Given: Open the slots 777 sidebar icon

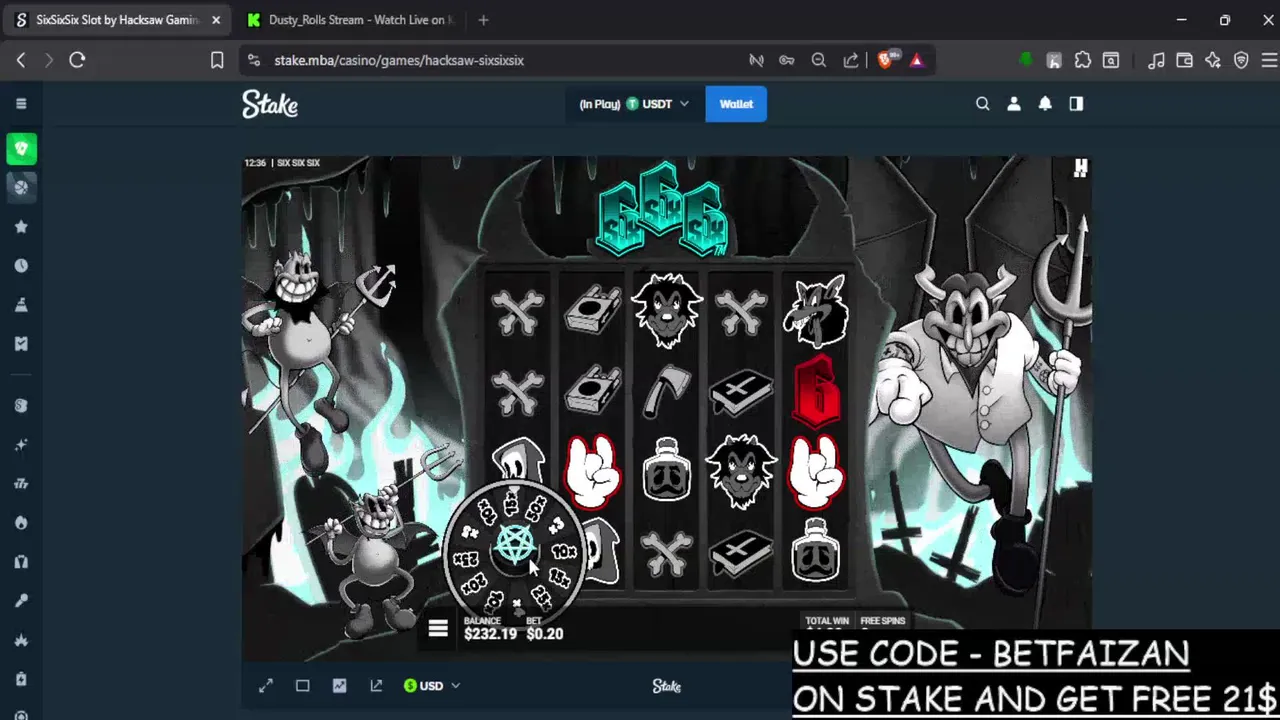Looking at the screenshot, I should click(21, 484).
